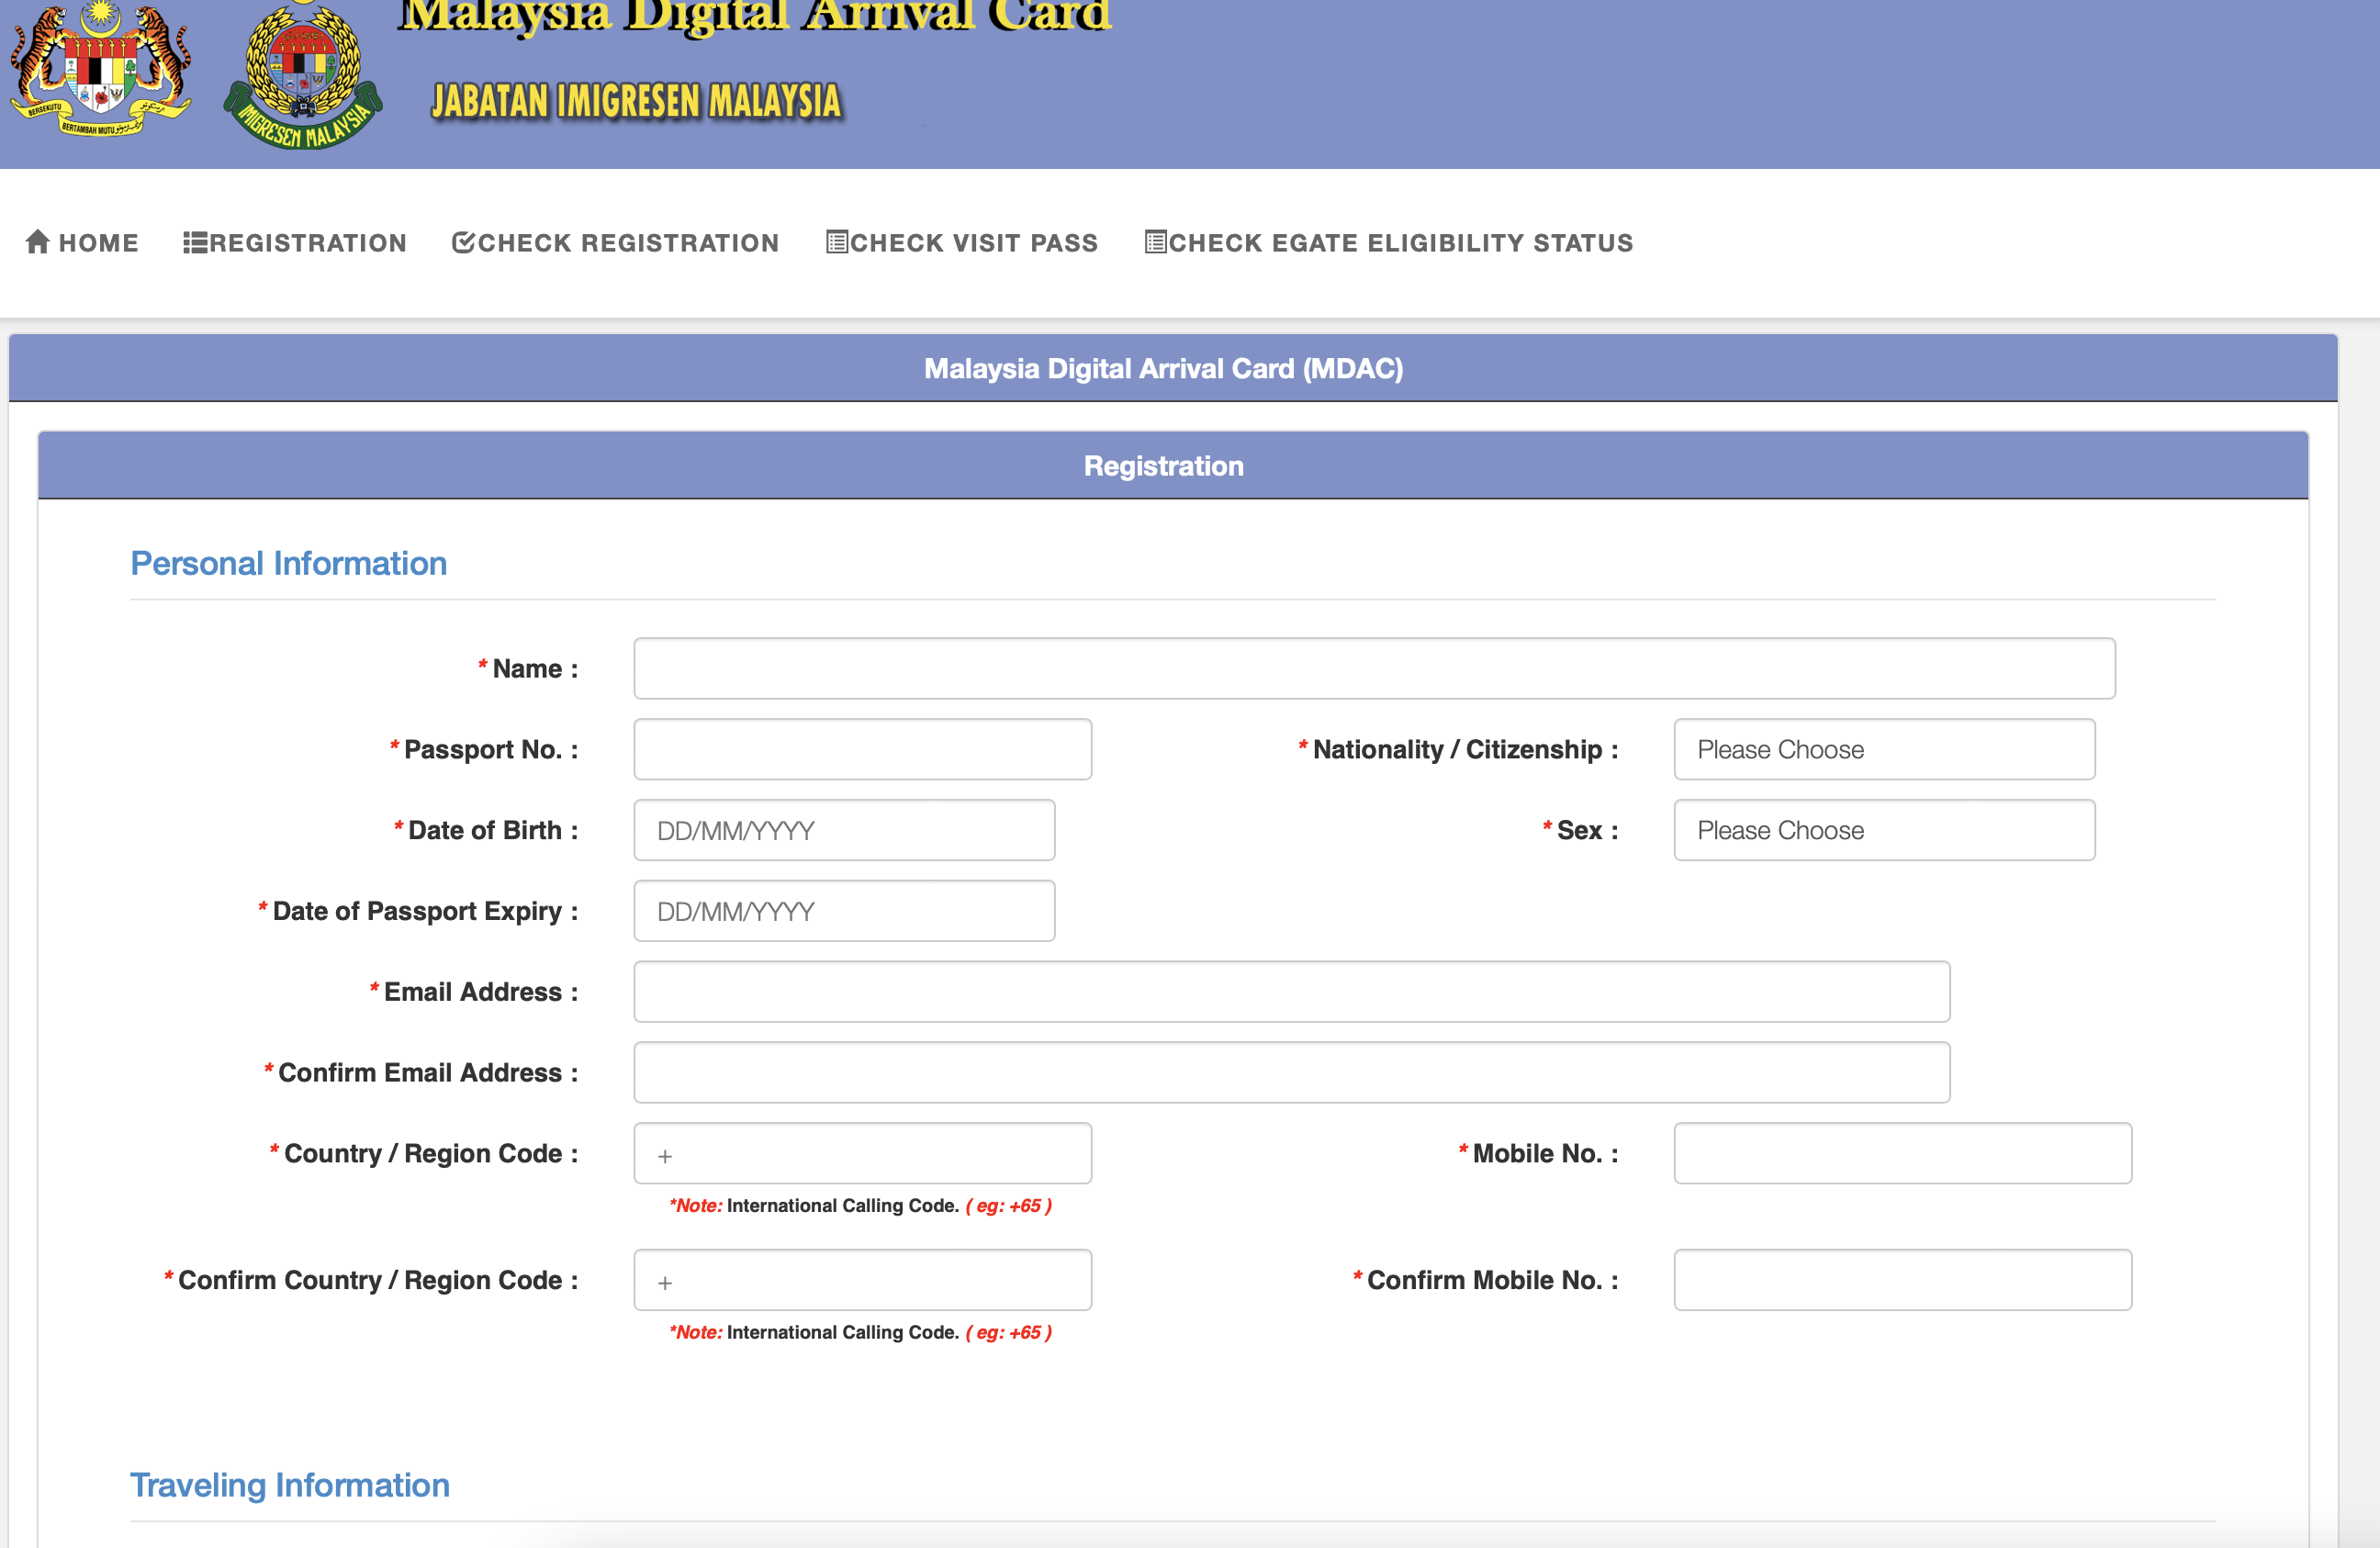Click the CHECK REGISTRATION link
Image resolution: width=2380 pixels, height=1548 pixels.
point(628,243)
